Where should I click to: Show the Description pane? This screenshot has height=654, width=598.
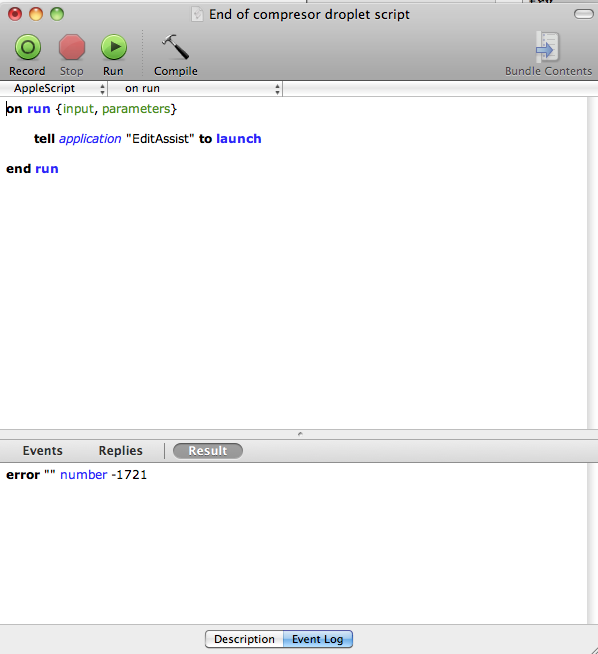[x=244, y=639]
